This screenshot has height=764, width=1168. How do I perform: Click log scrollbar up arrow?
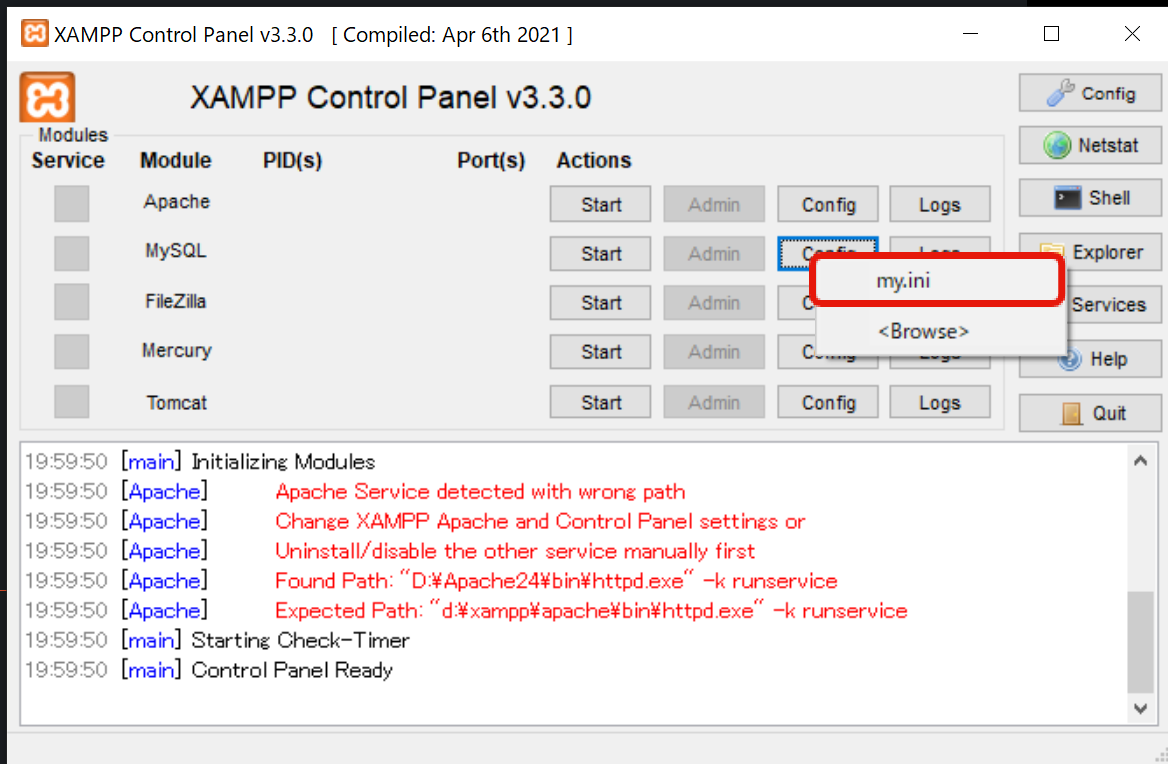1140,461
